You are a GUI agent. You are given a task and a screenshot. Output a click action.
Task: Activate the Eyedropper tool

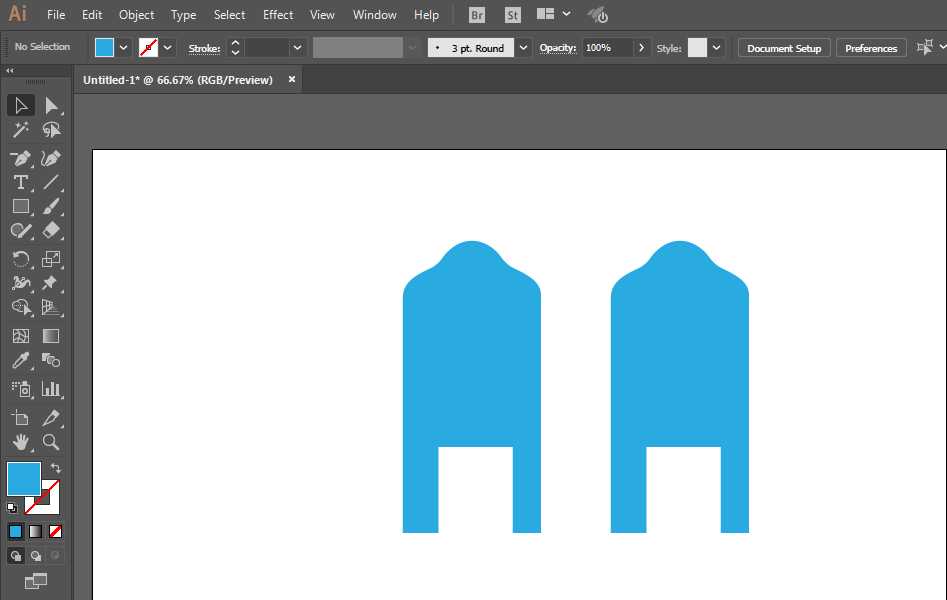click(20, 361)
